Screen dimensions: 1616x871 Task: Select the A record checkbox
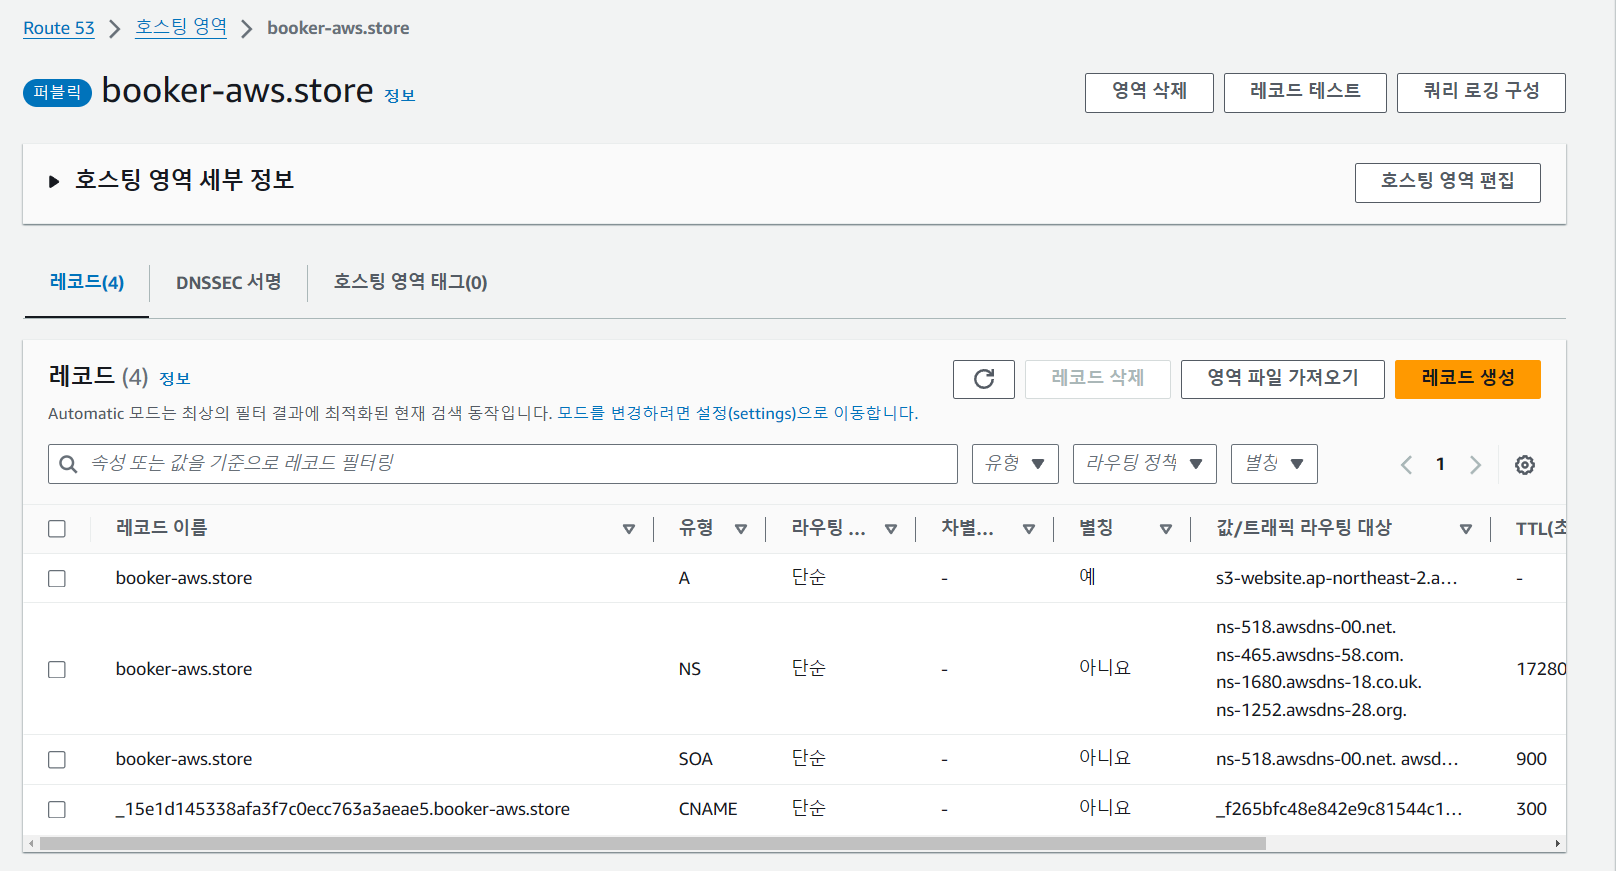(x=57, y=579)
